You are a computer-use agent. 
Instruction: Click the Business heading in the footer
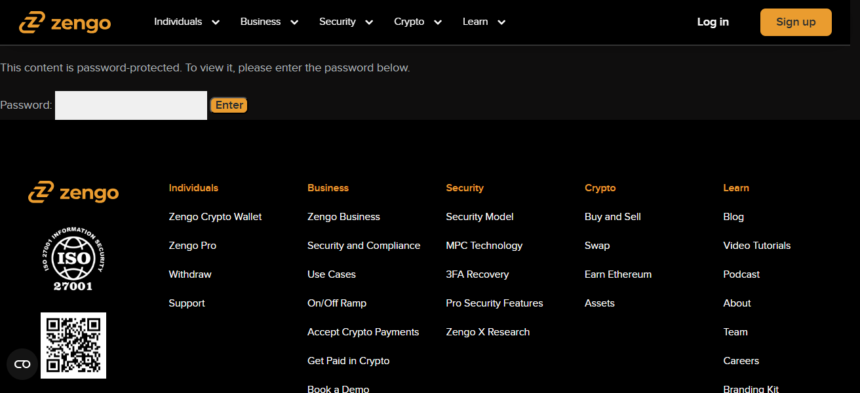(x=328, y=188)
